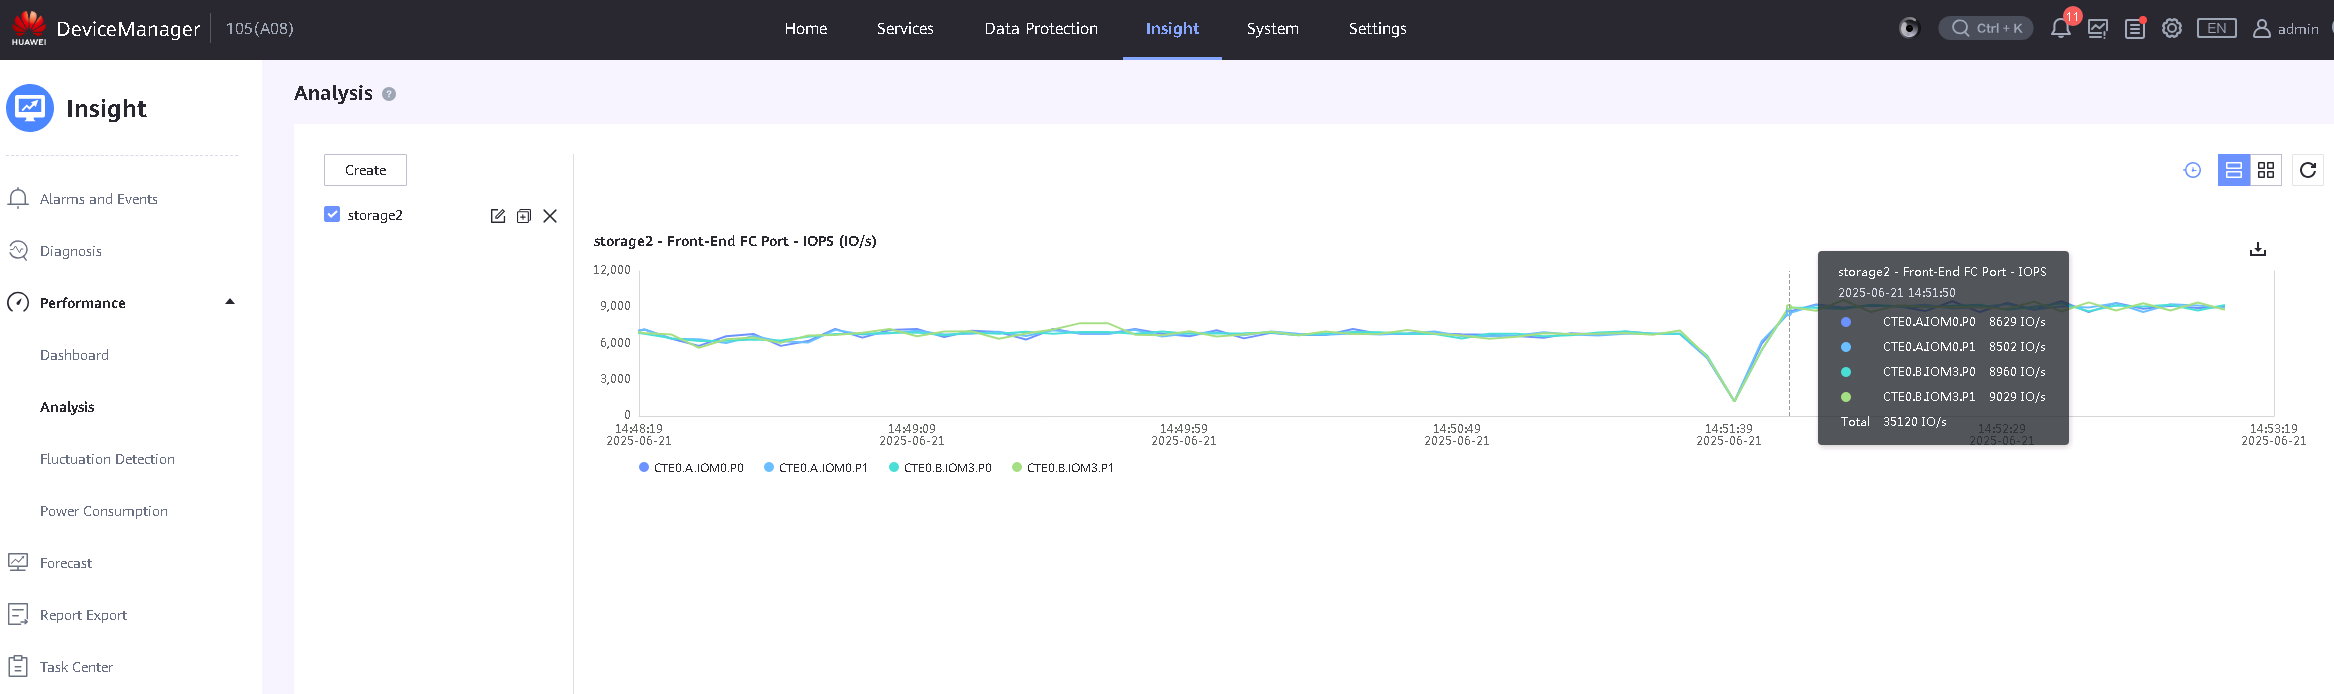
Task: Delete the storage2 analysis entry
Action: point(550,216)
